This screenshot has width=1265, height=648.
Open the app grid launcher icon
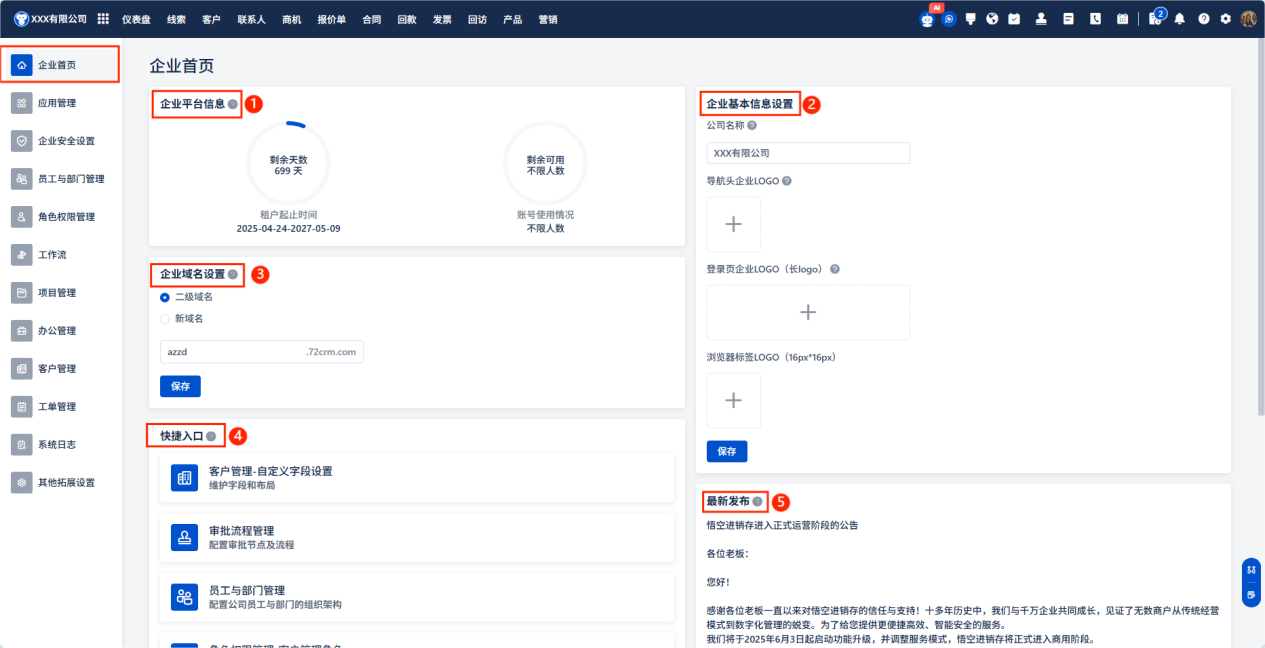click(103, 19)
